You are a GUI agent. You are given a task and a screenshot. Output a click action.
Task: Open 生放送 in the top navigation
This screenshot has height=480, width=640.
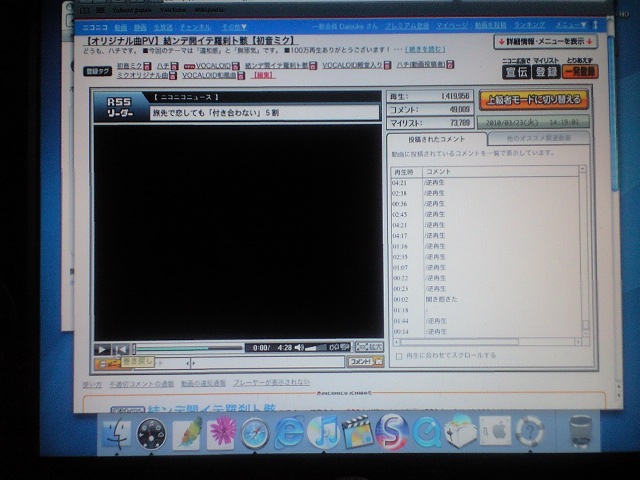[163, 27]
